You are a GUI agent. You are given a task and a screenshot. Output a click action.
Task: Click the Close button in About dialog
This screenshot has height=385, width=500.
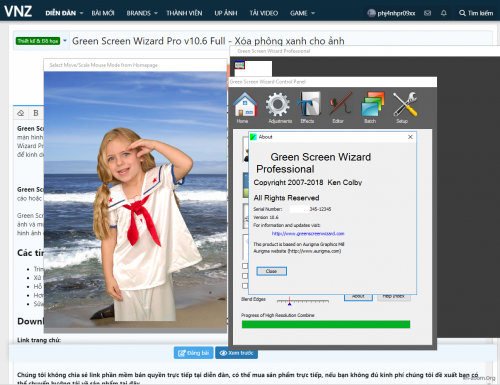pyautogui.click(x=271, y=271)
